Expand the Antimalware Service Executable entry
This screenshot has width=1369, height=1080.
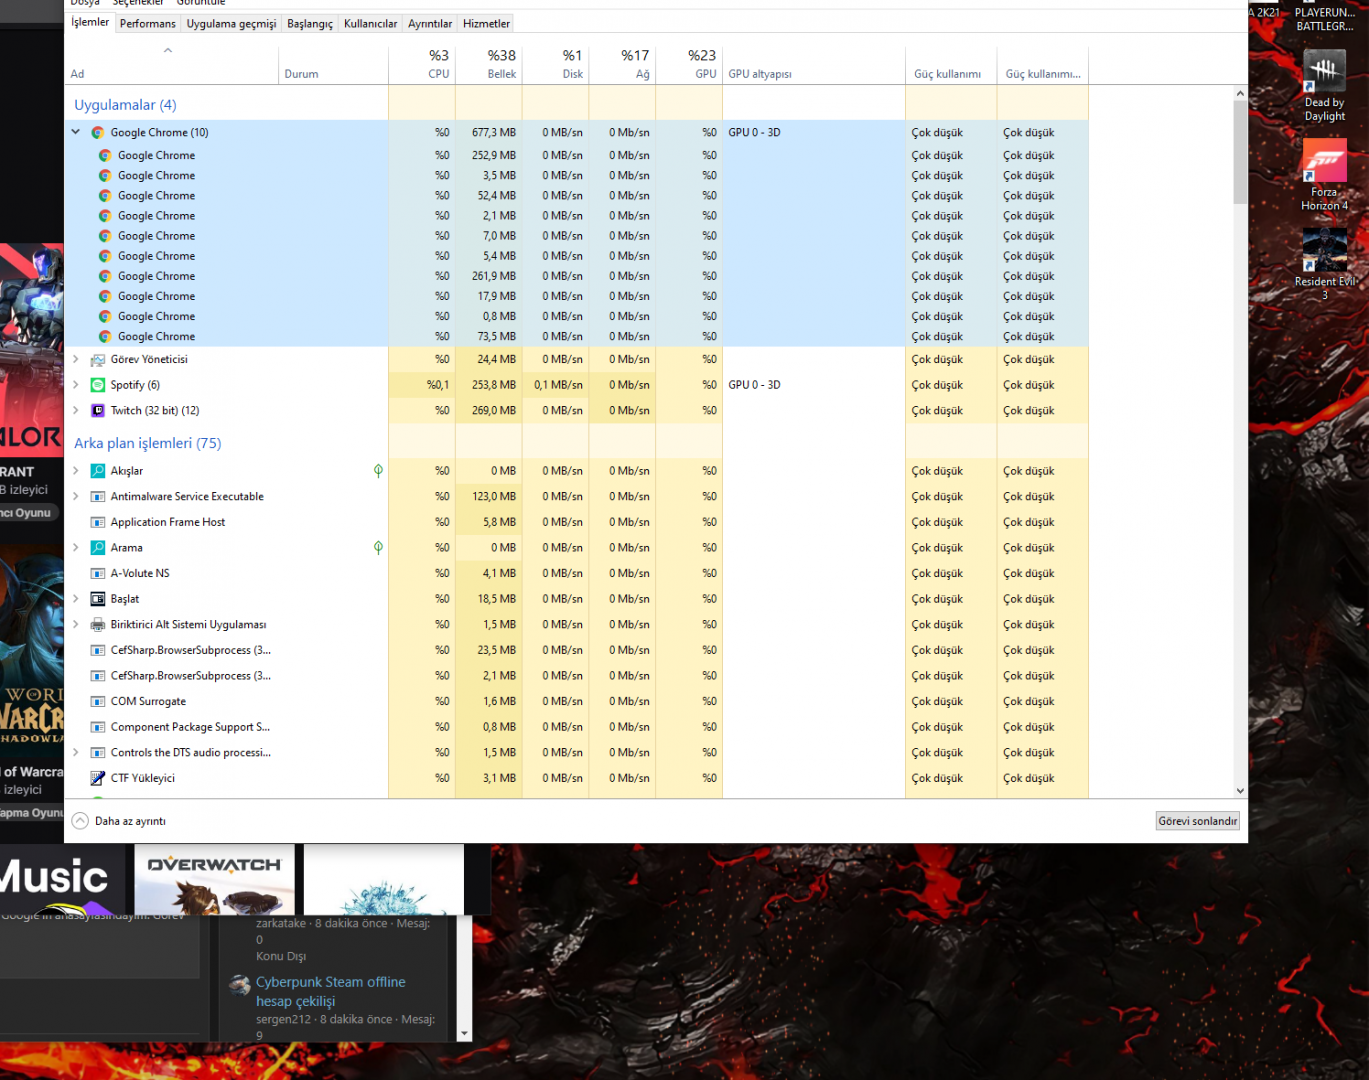(x=76, y=497)
